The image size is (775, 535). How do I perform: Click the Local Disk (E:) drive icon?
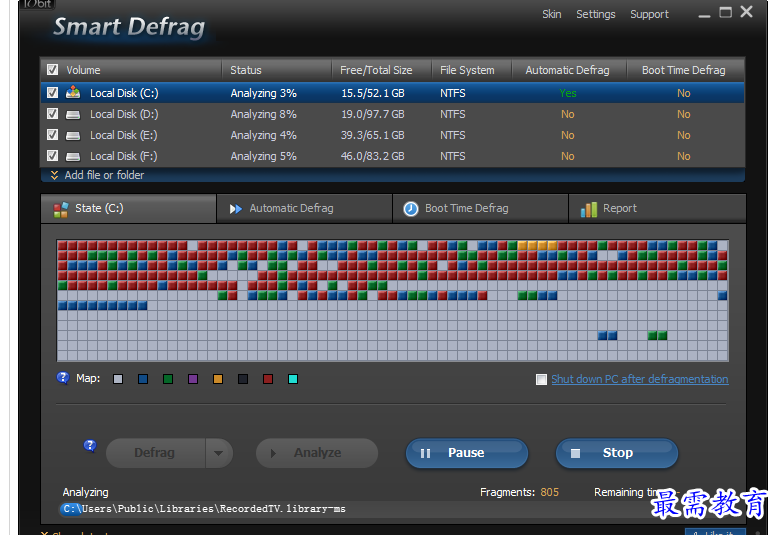[73, 135]
